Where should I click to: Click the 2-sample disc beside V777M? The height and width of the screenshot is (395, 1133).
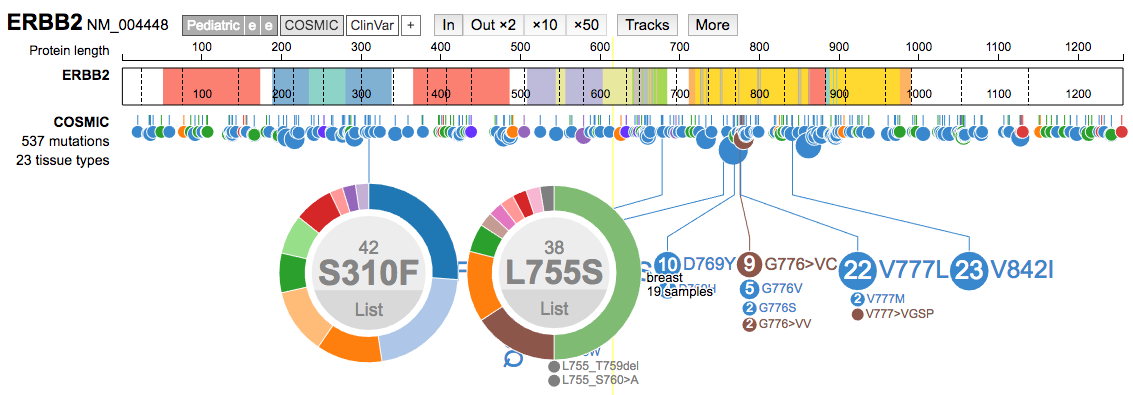[x=858, y=299]
